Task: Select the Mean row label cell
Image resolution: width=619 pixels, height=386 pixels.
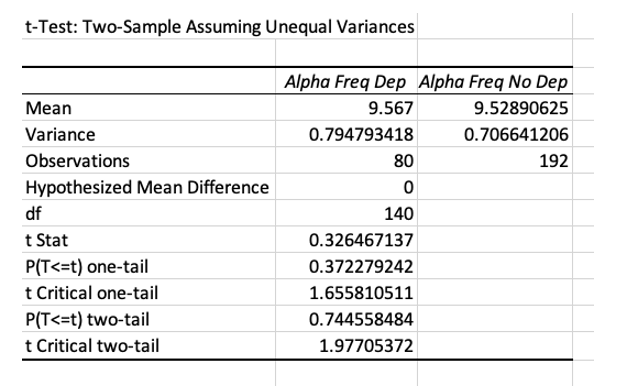Action: pyautogui.click(x=149, y=108)
